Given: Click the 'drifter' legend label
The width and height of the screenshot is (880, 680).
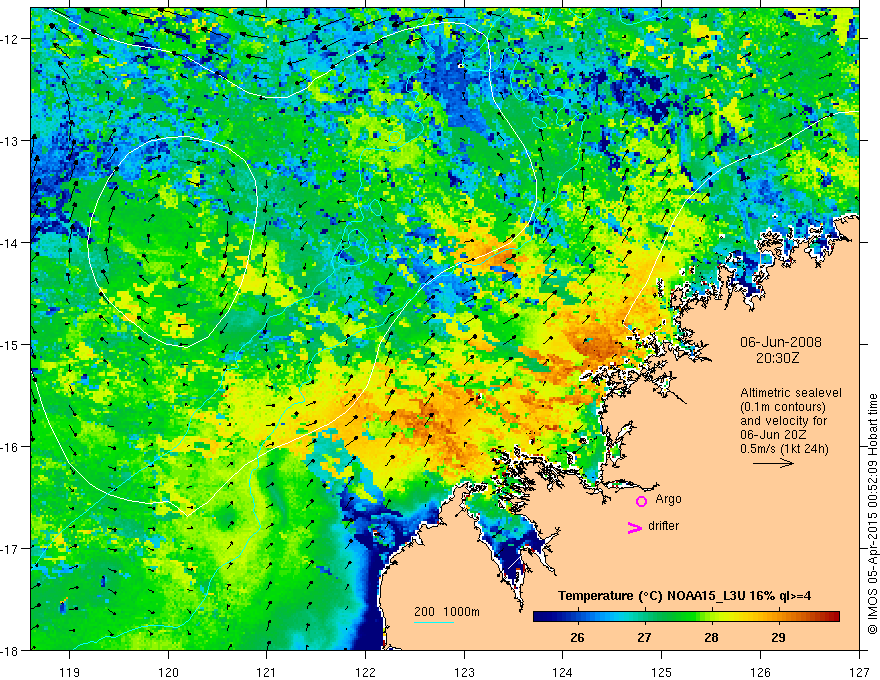Looking at the screenshot, I should coord(663,526).
